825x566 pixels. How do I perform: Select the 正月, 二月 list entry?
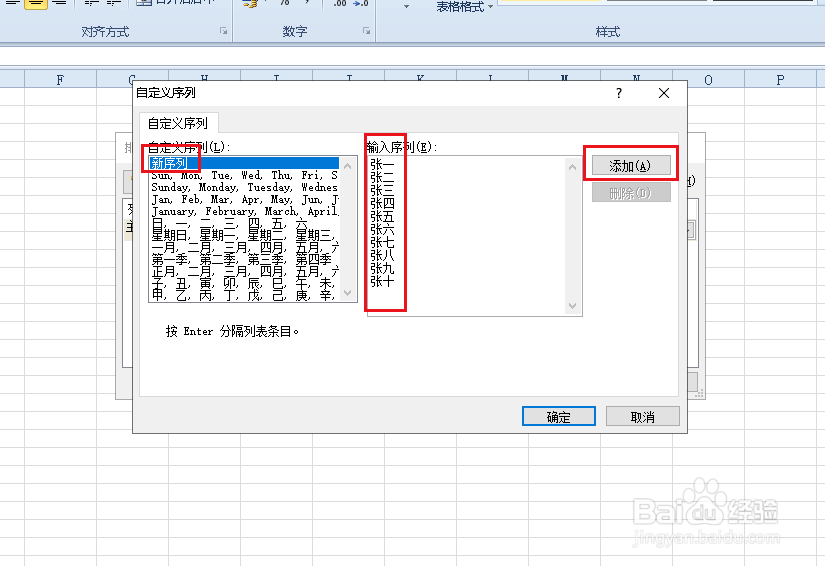tap(244, 272)
